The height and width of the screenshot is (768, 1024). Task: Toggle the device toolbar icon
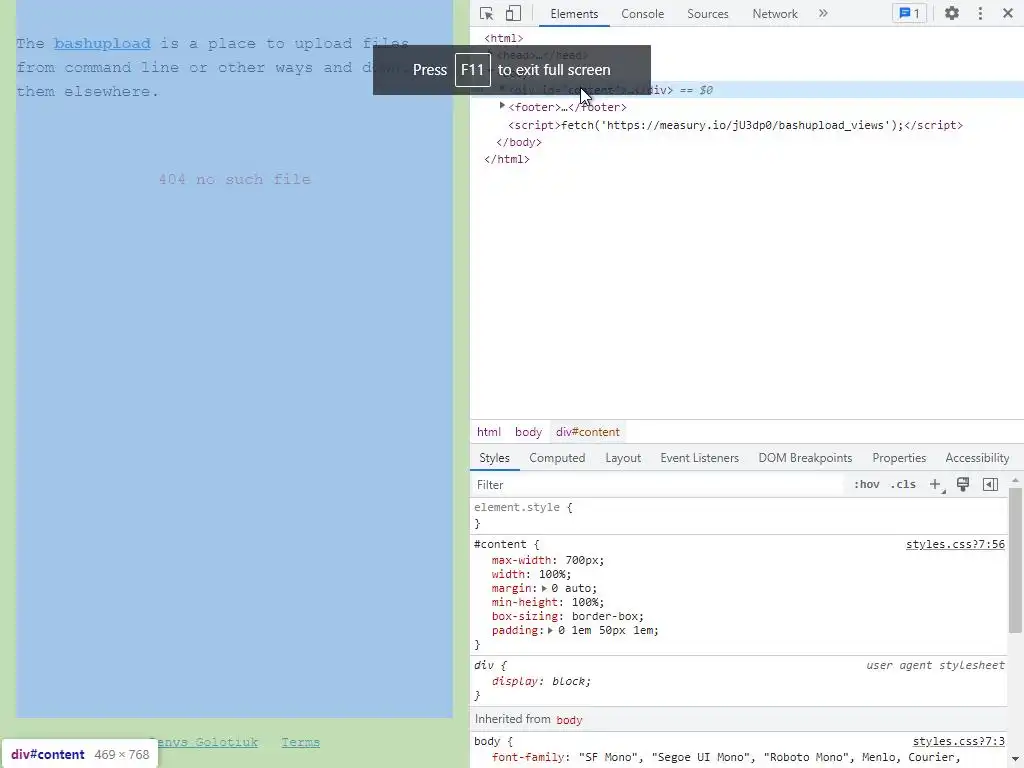click(x=513, y=14)
